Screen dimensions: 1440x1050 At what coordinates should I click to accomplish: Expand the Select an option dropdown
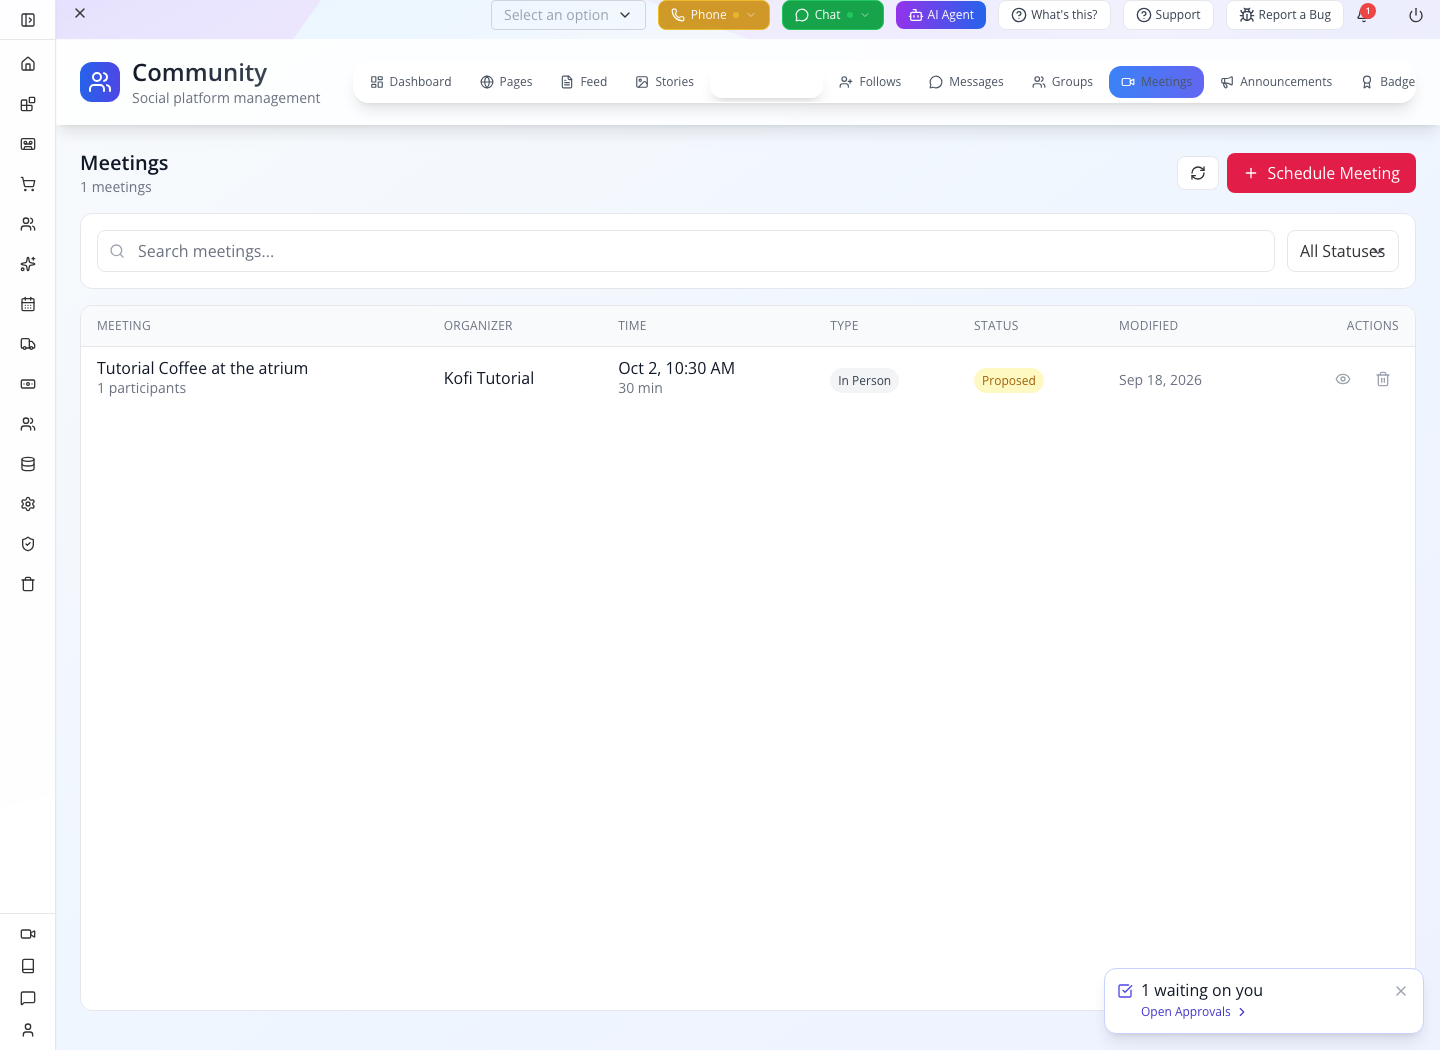point(568,15)
